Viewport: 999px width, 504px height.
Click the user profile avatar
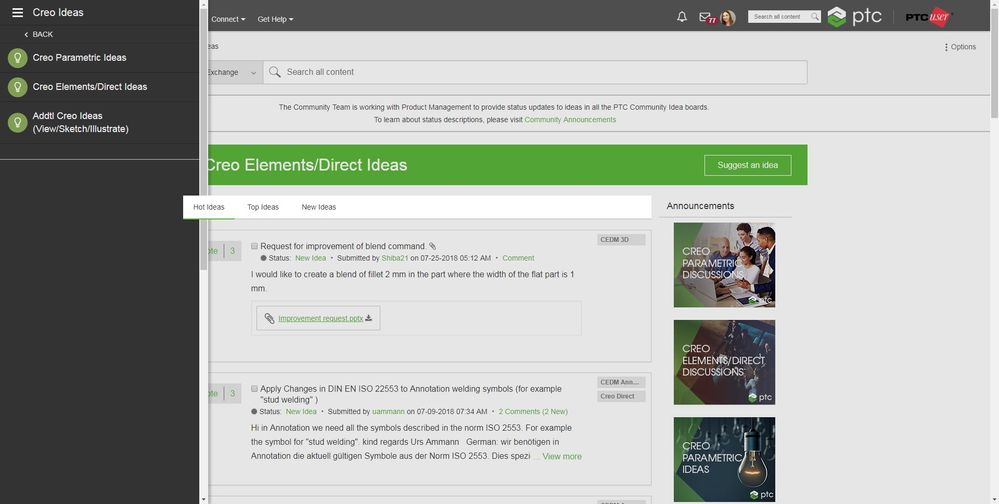(x=728, y=18)
